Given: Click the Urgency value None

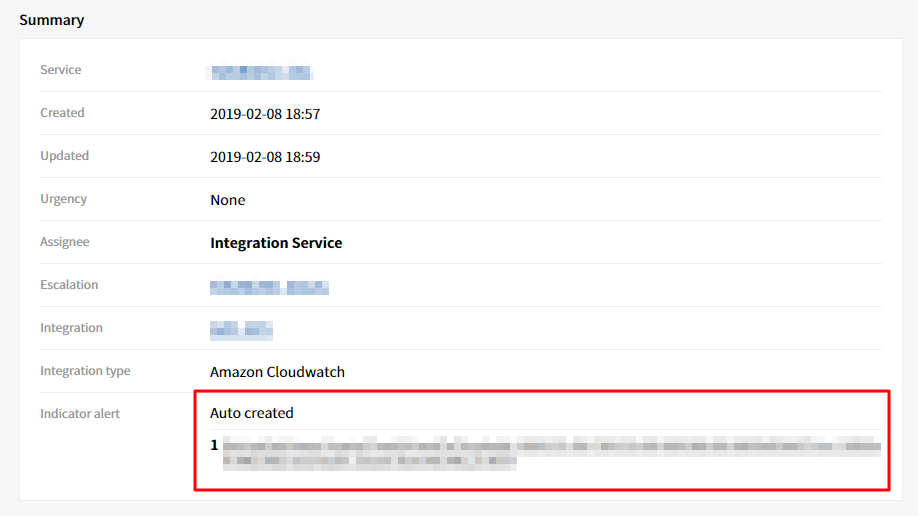Looking at the screenshot, I should [227, 200].
